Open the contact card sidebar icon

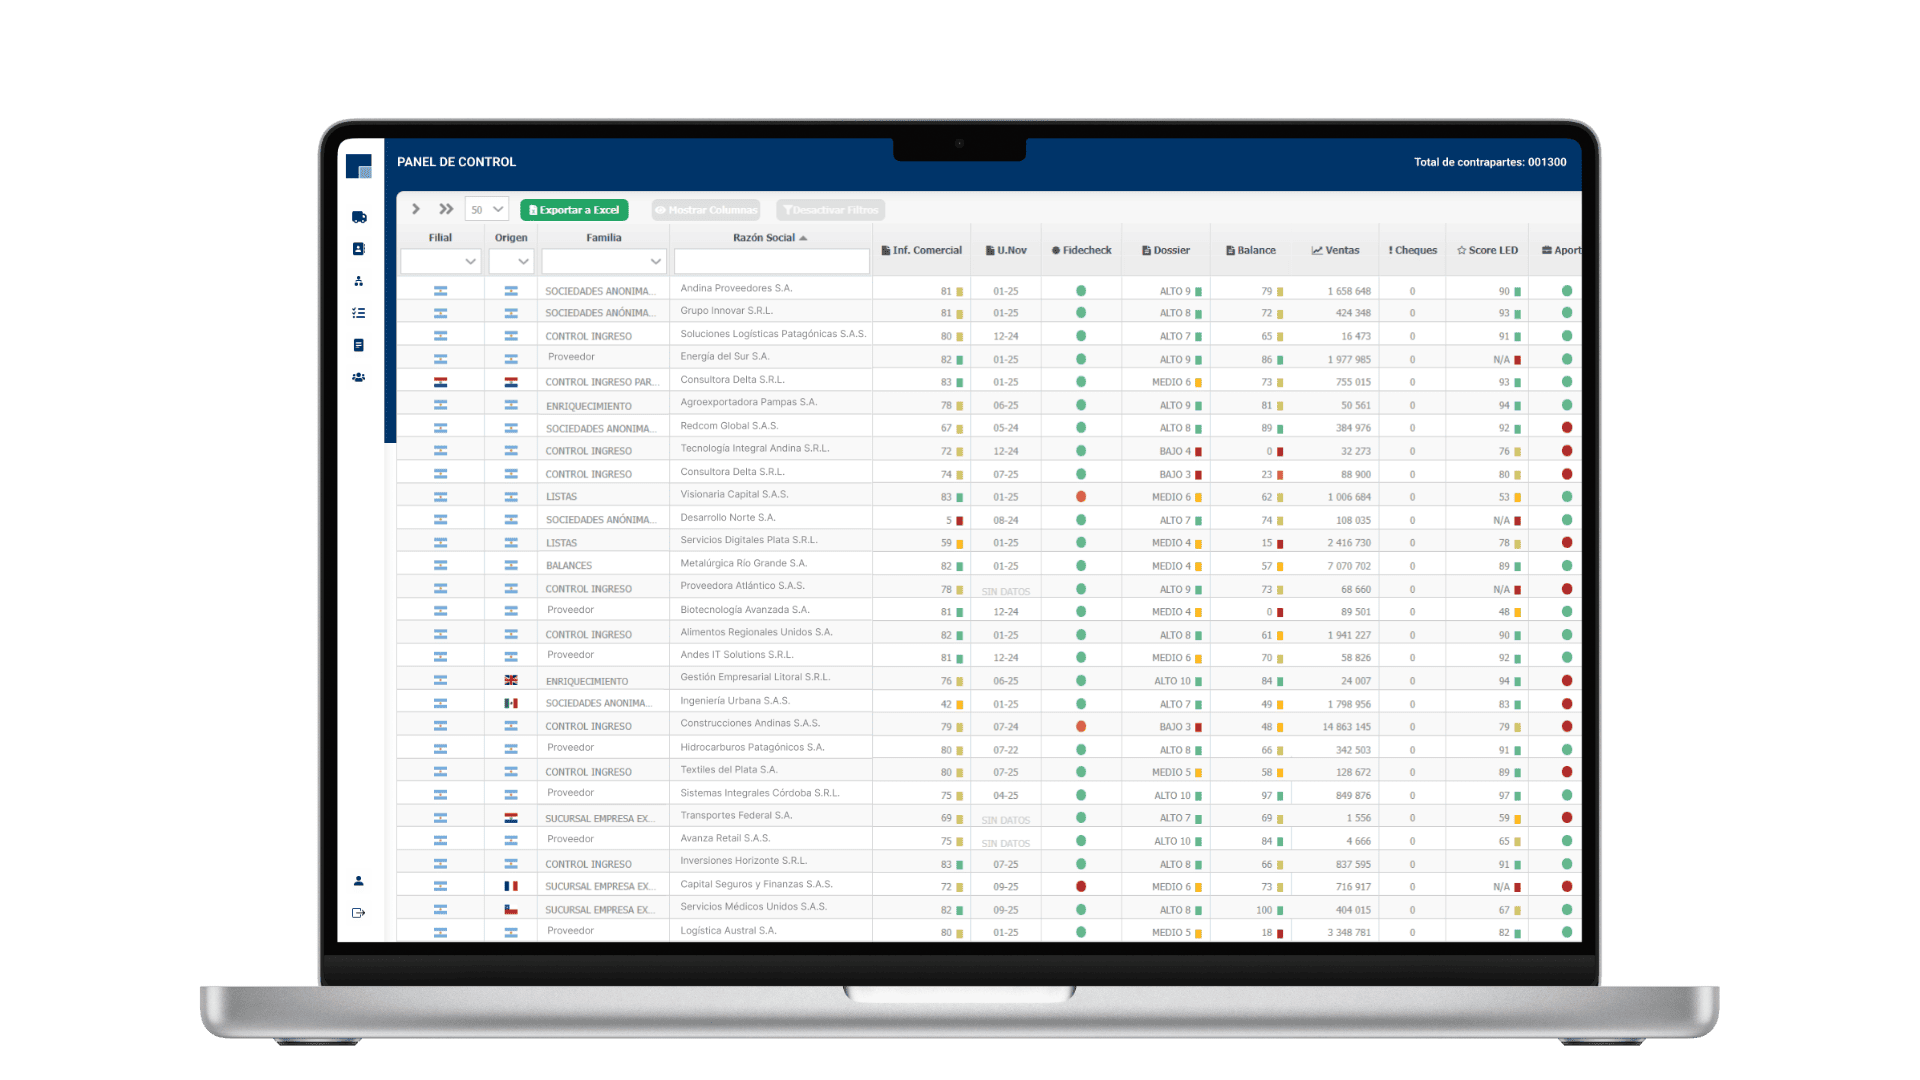point(359,249)
